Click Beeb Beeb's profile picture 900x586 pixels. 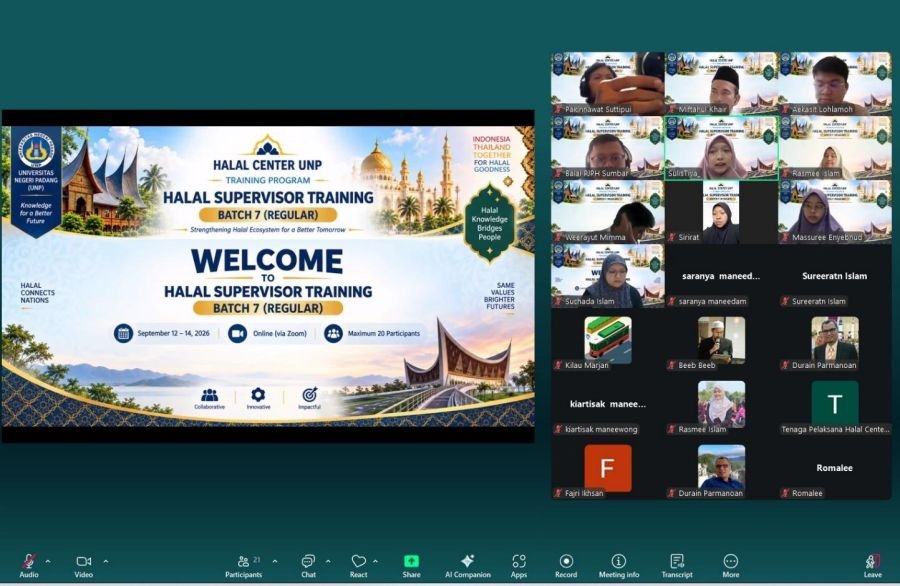(x=721, y=340)
